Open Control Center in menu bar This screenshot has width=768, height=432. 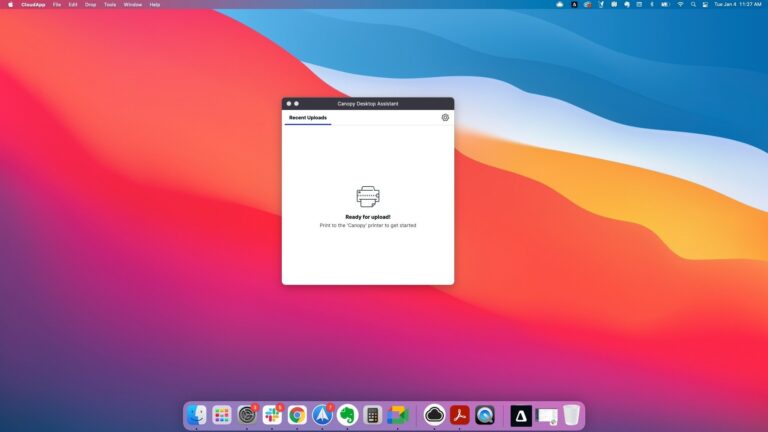click(705, 4)
